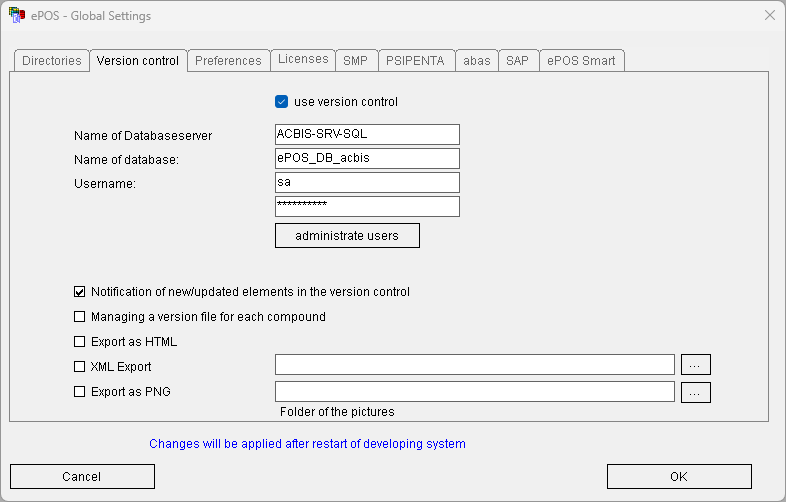This screenshot has height=502, width=786.
Task: Click the masked password field
Action: tap(367, 207)
